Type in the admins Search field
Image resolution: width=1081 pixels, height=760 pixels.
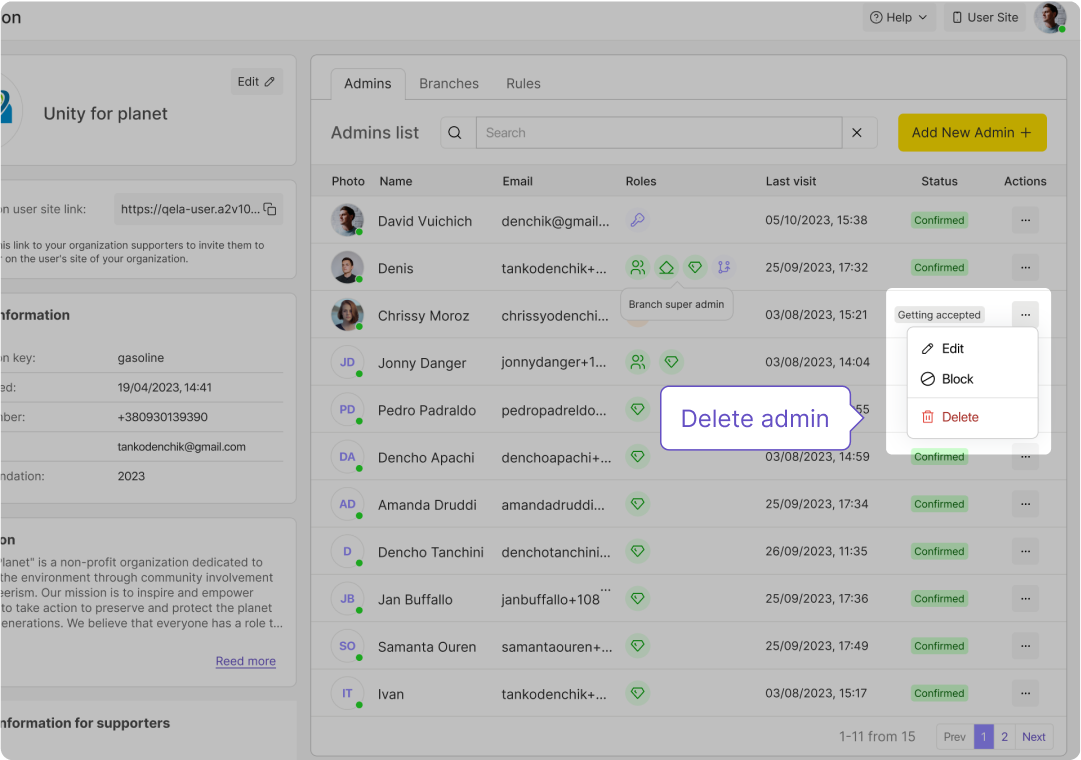tap(658, 133)
